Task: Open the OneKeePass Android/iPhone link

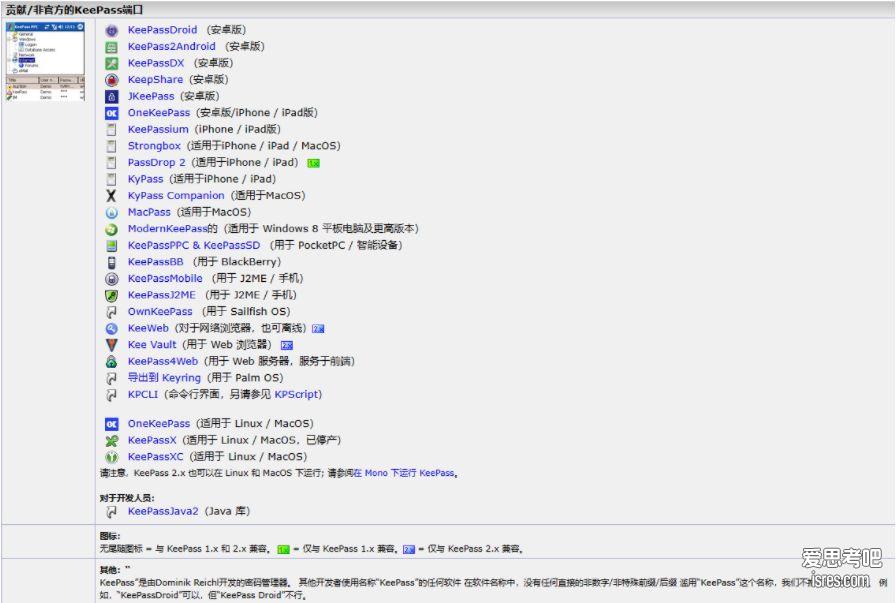Action: (159, 113)
